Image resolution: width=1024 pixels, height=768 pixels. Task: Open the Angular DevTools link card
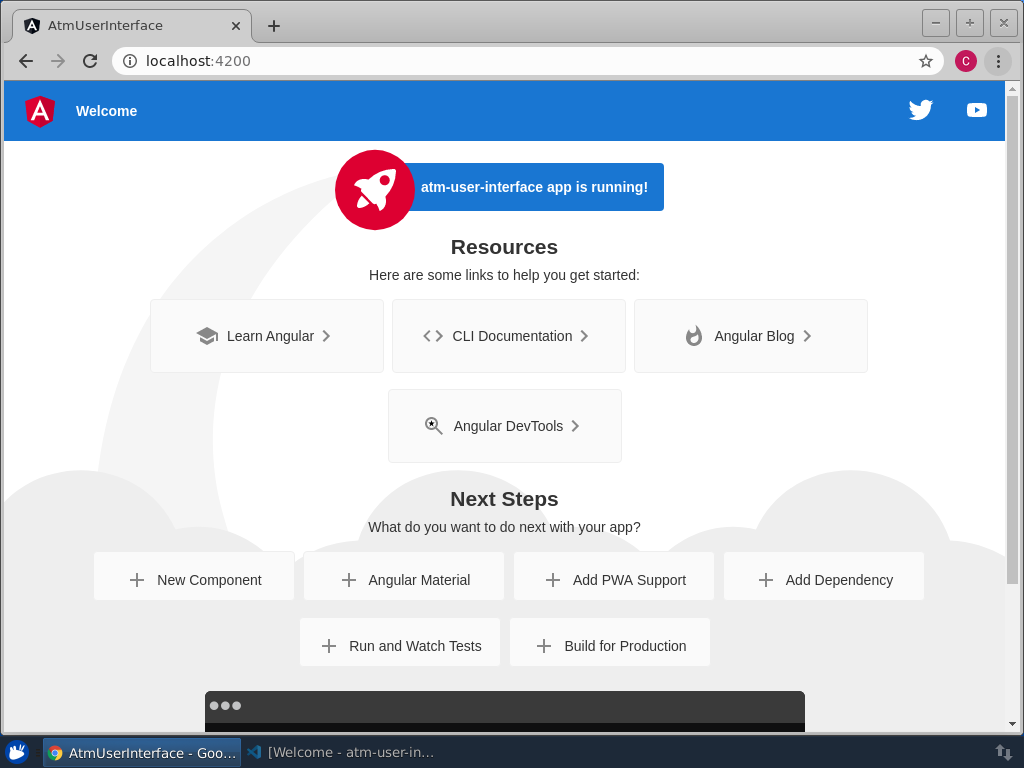[x=505, y=426]
